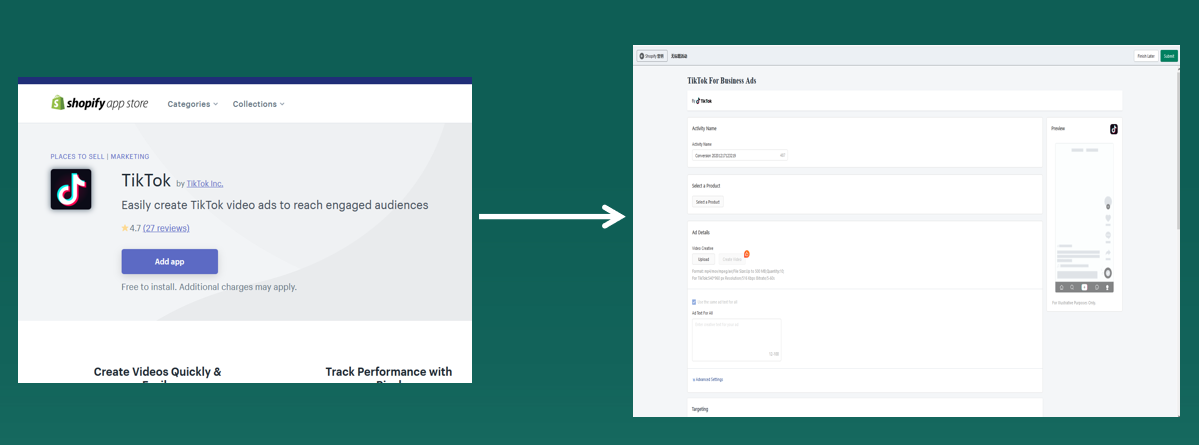Click the Shopify bag logo
The image size is (1199, 445).
pos(57,103)
